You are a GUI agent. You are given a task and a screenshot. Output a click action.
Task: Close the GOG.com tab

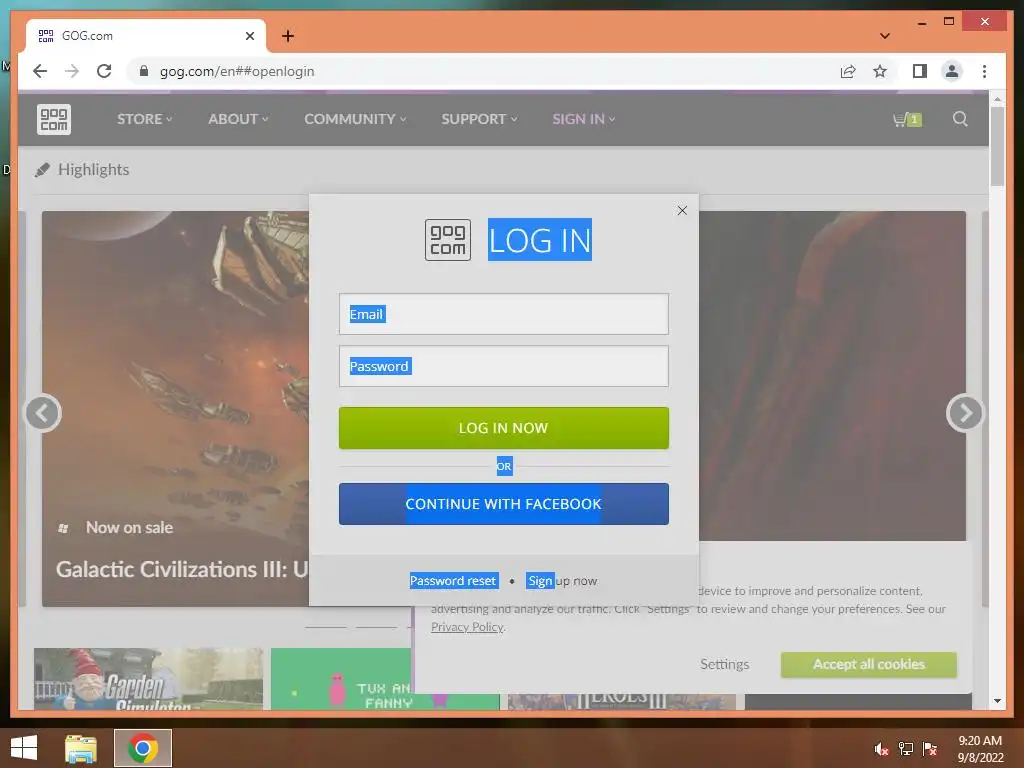(x=249, y=36)
